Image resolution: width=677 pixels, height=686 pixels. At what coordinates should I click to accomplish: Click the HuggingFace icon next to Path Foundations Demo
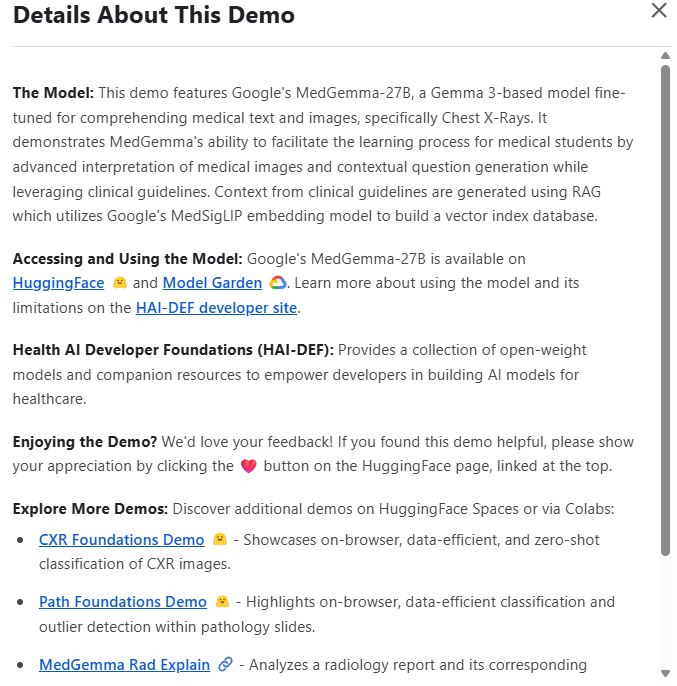pyautogui.click(x=223, y=602)
